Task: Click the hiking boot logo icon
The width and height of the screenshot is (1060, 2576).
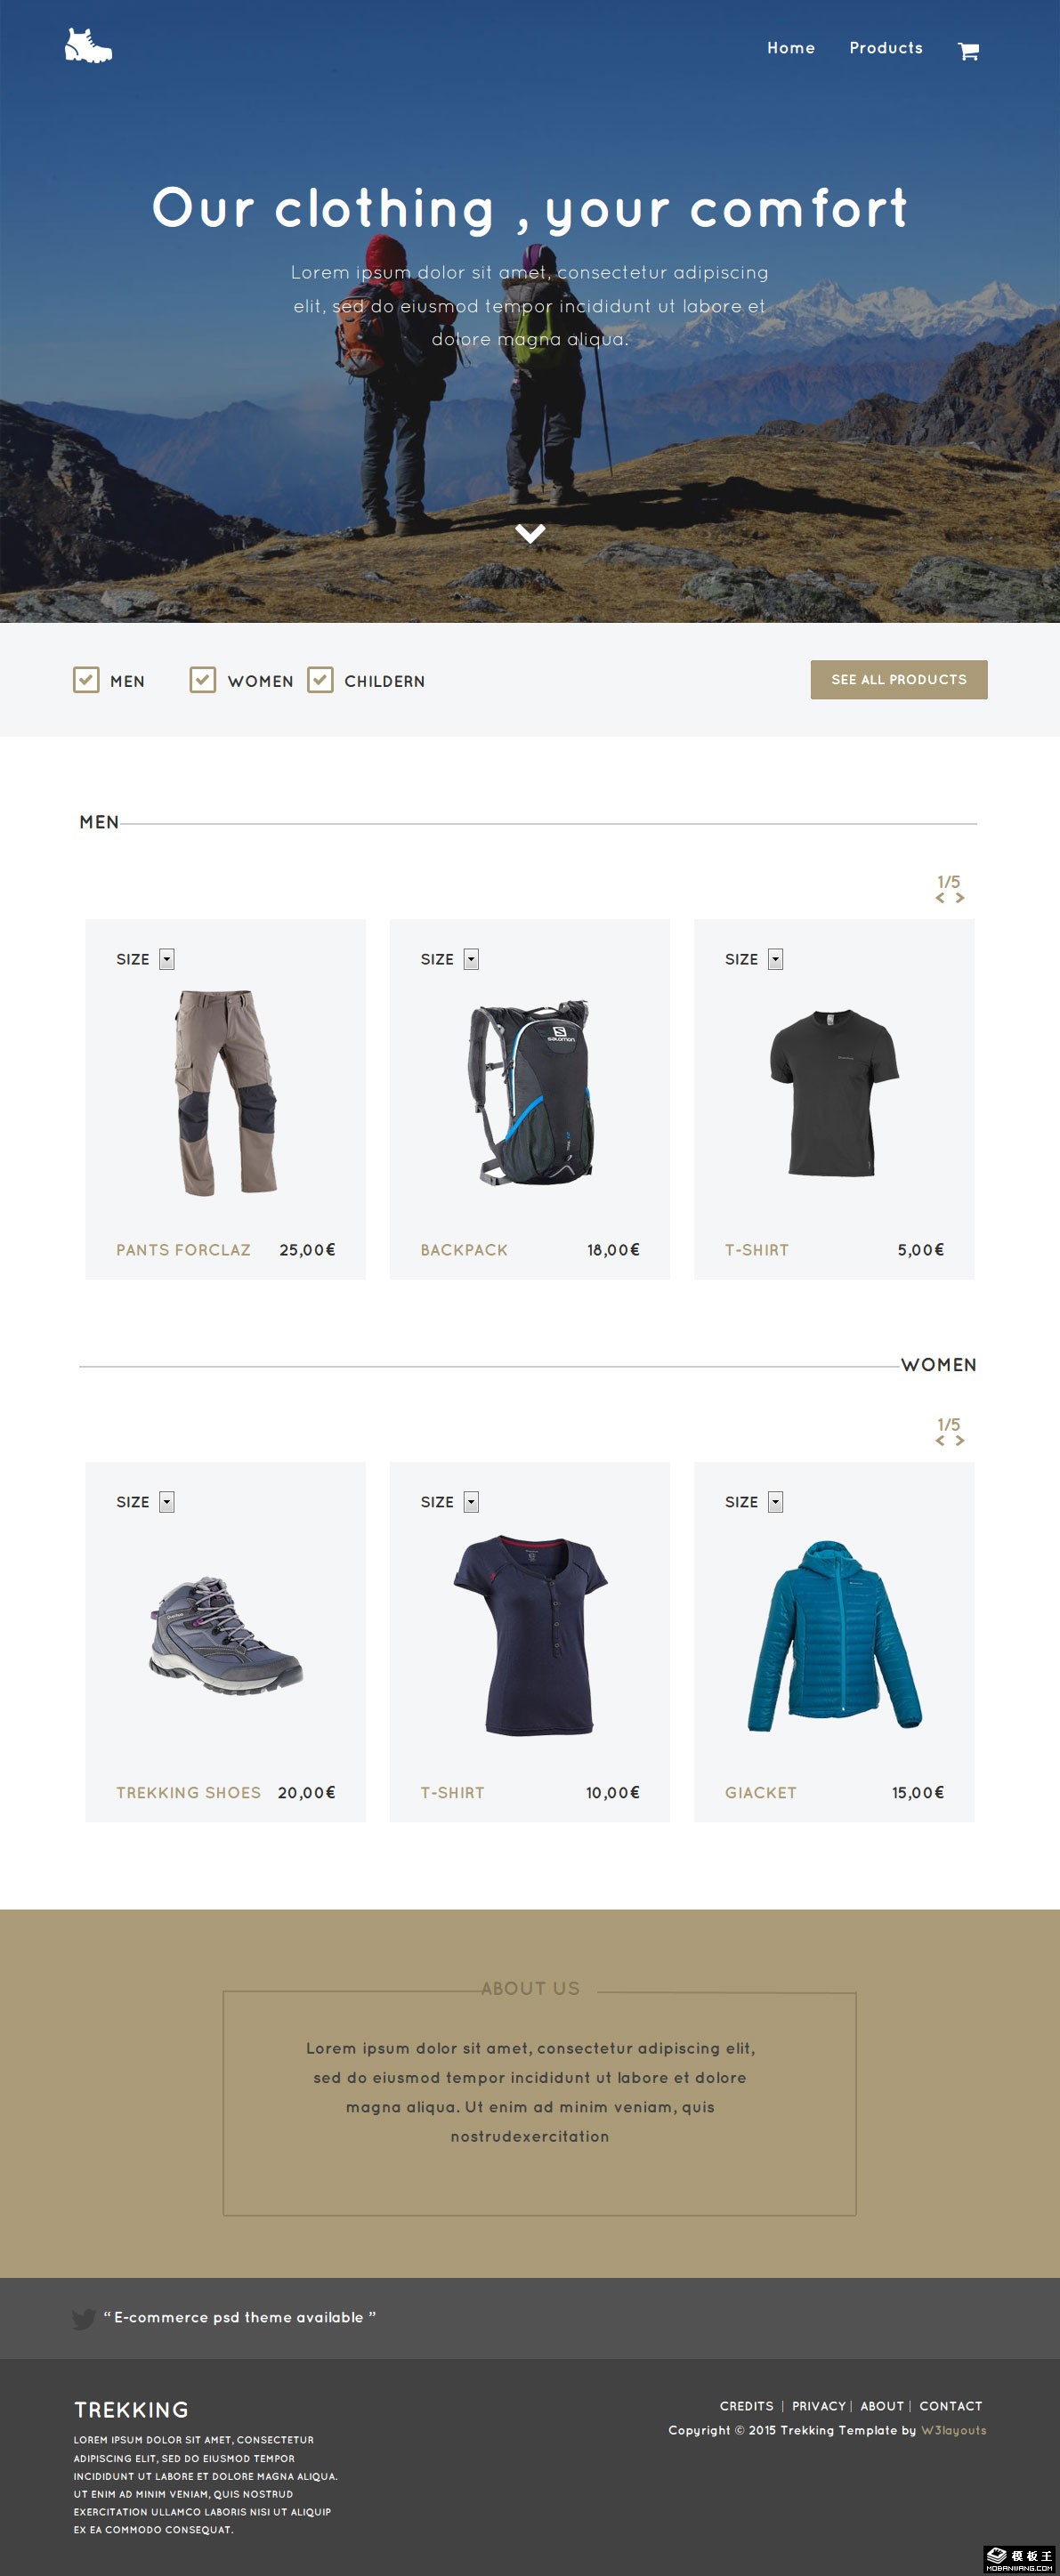Action: click(x=88, y=45)
